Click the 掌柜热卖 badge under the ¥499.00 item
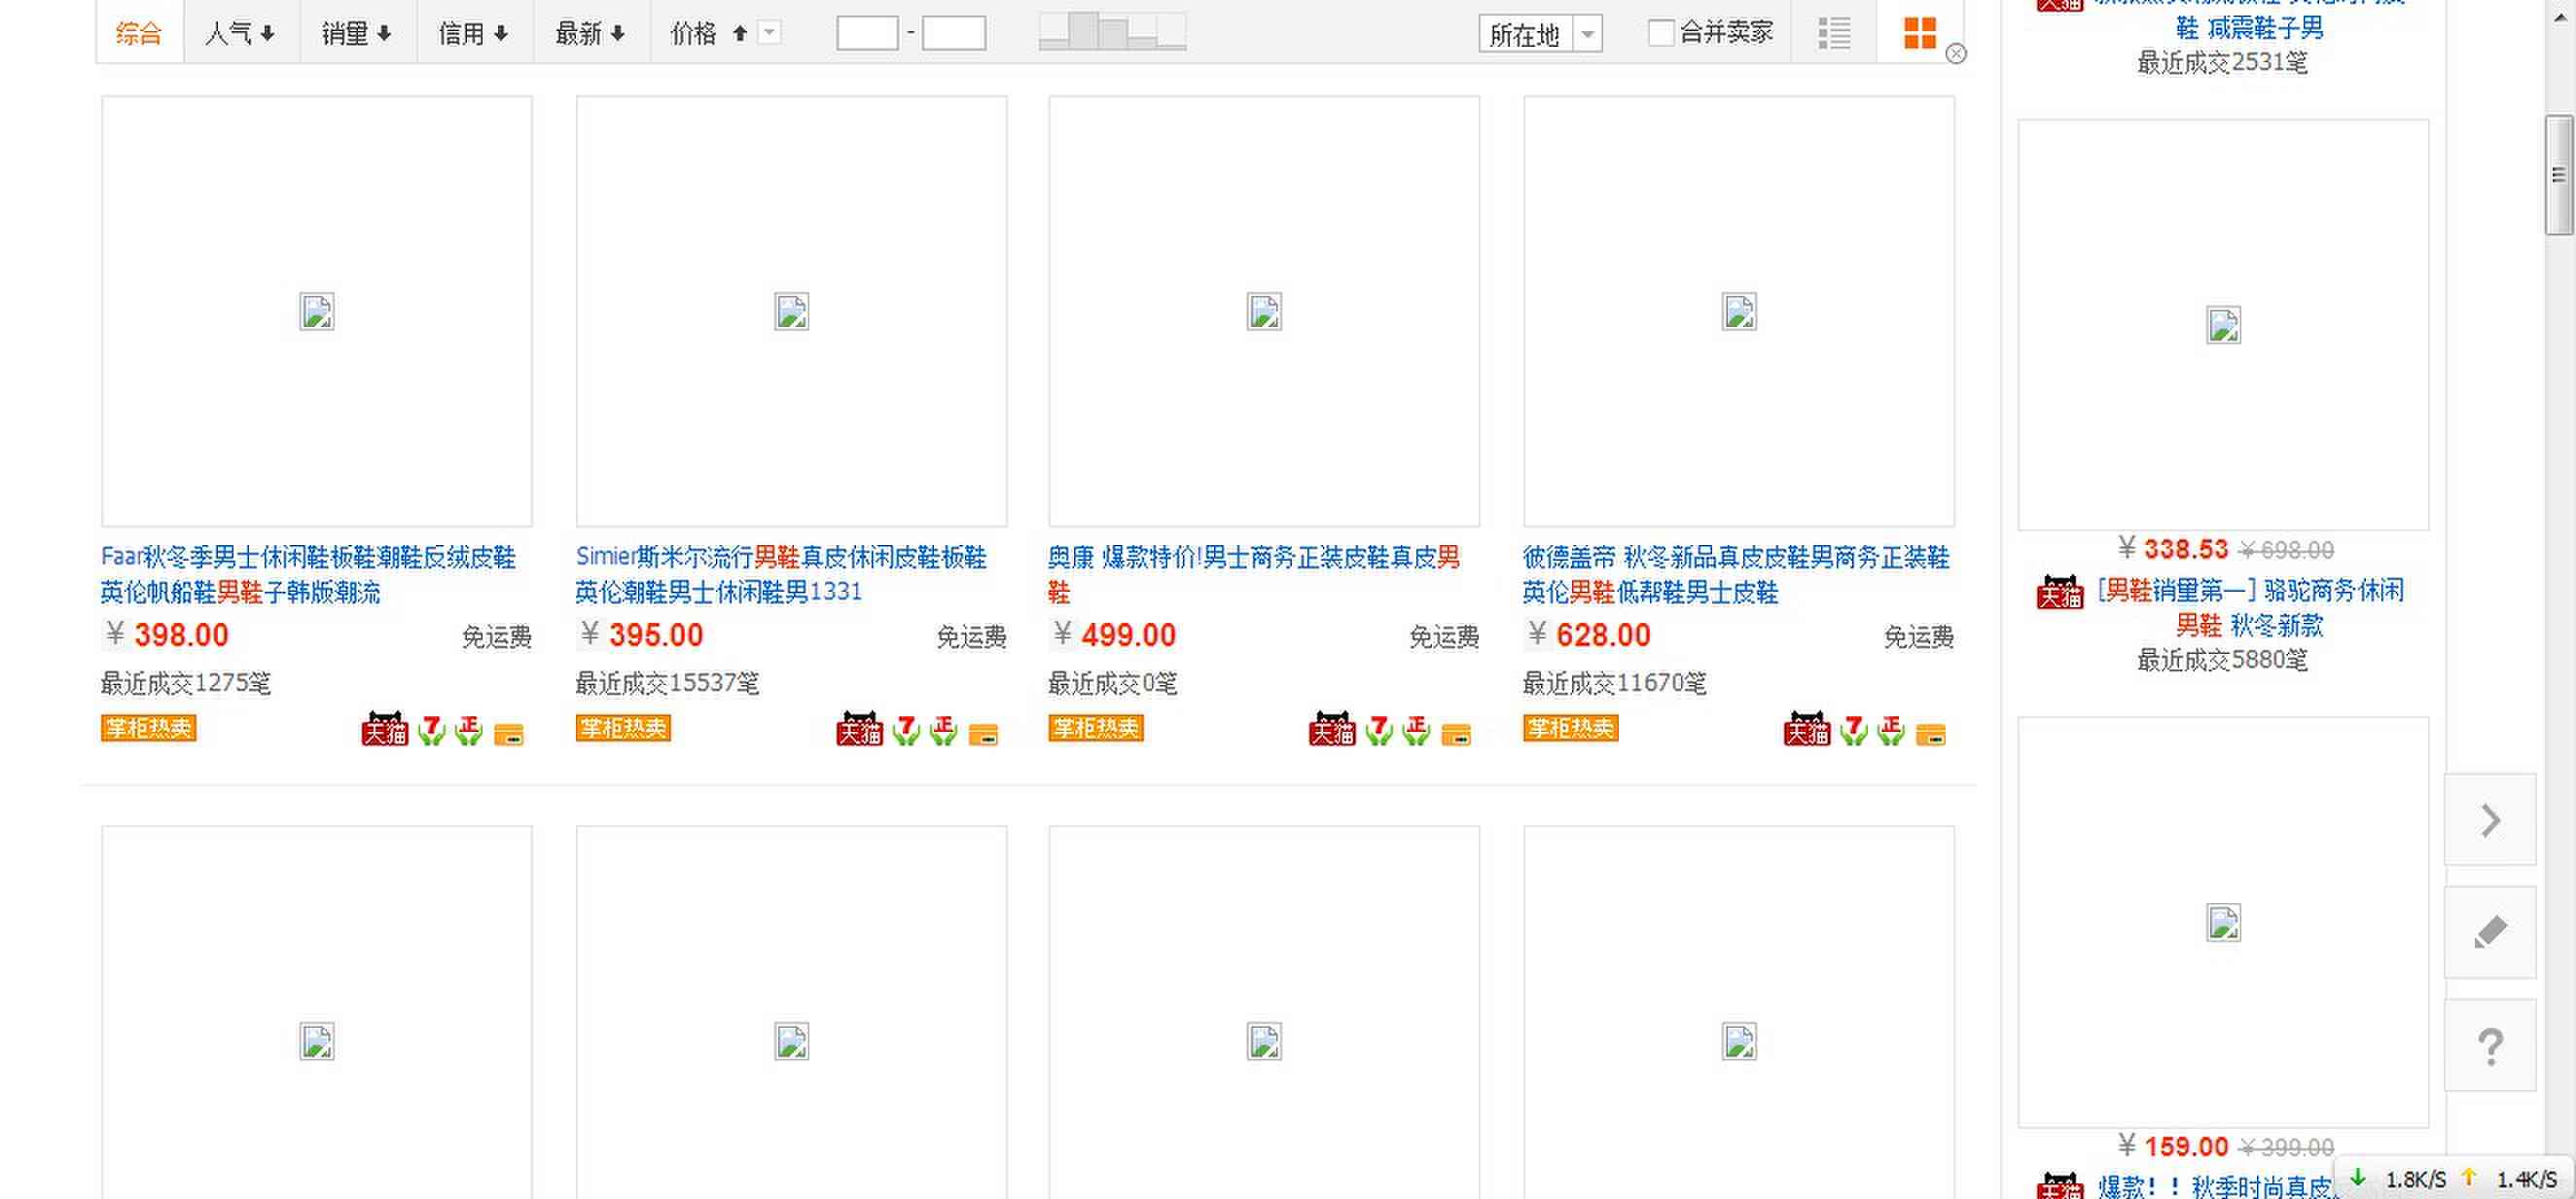 1096,728
